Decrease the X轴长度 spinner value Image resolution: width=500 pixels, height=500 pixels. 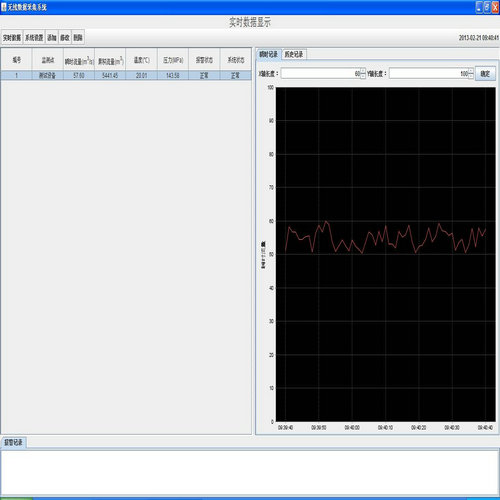[363, 76]
